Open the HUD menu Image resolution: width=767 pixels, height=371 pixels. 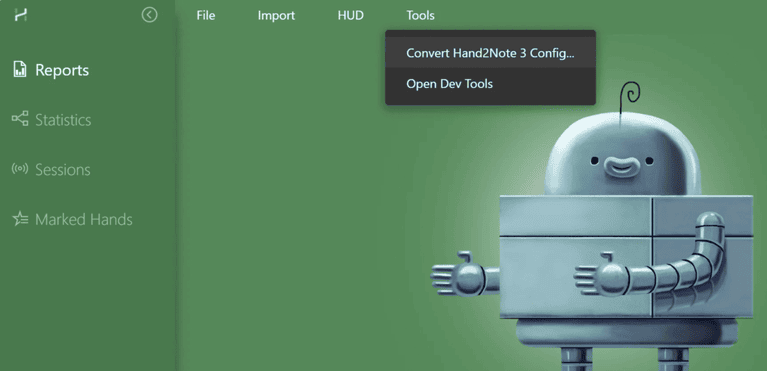tap(351, 16)
